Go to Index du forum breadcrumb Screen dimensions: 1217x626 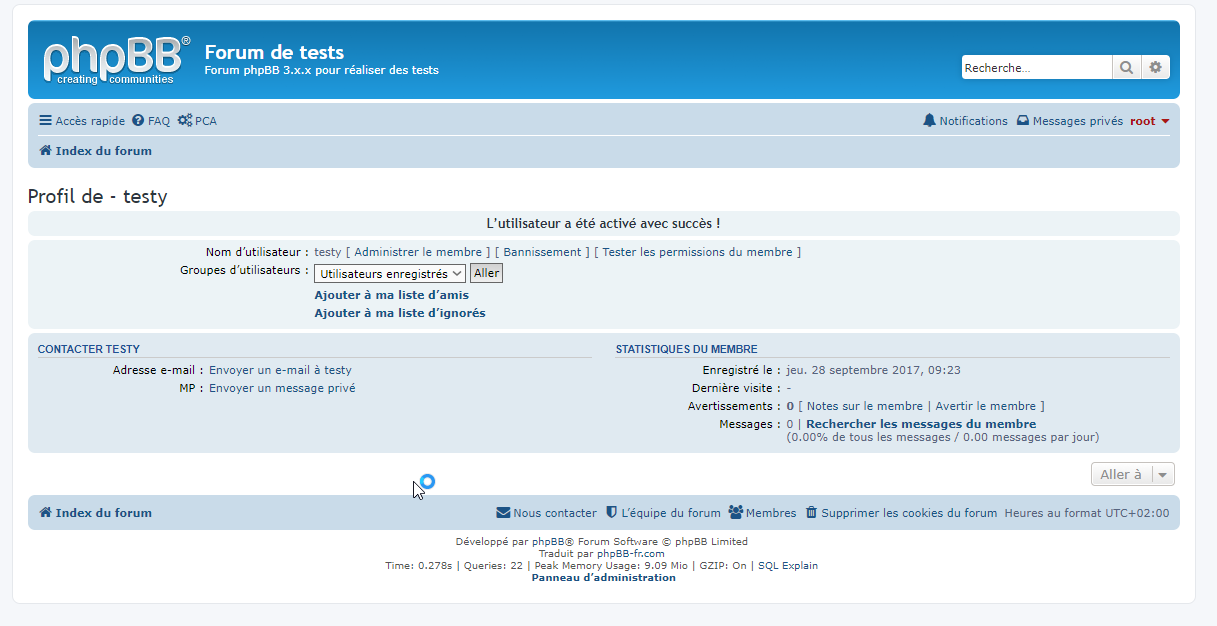click(96, 151)
